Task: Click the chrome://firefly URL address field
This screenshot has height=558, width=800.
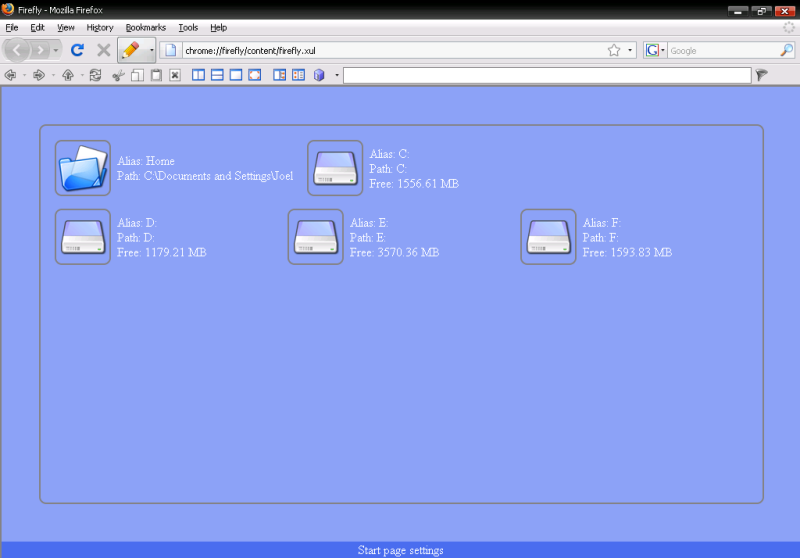Action: click(x=393, y=50)
